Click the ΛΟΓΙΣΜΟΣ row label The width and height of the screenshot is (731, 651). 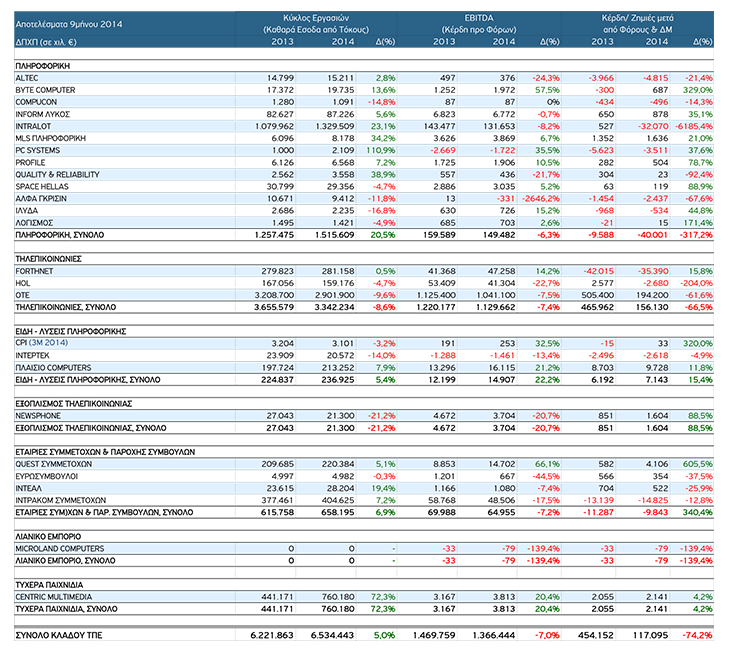[34, 223]
